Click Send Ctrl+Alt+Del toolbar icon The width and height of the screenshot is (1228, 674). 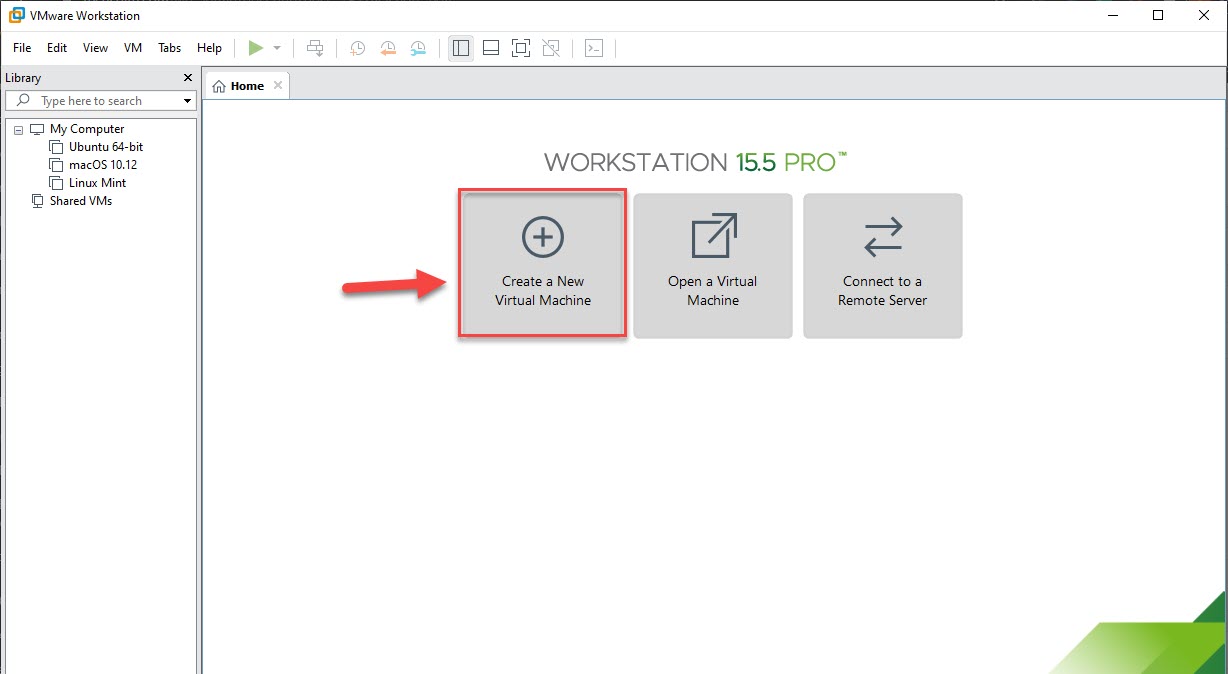point(315,48)
